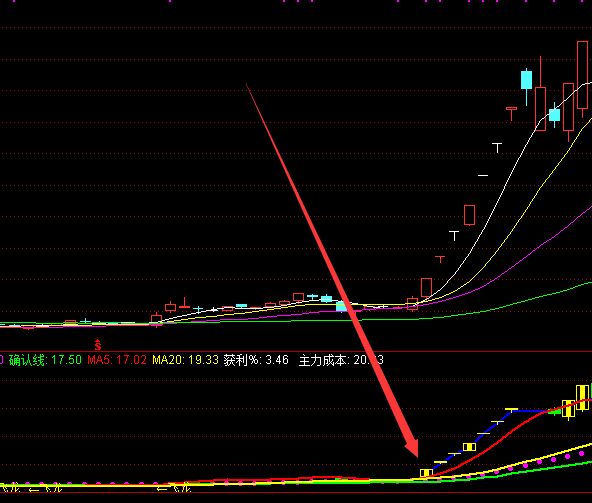Viewport: 592px width, 503px height.
Task: Select the white dash-shaped candle
Action: 483,175
